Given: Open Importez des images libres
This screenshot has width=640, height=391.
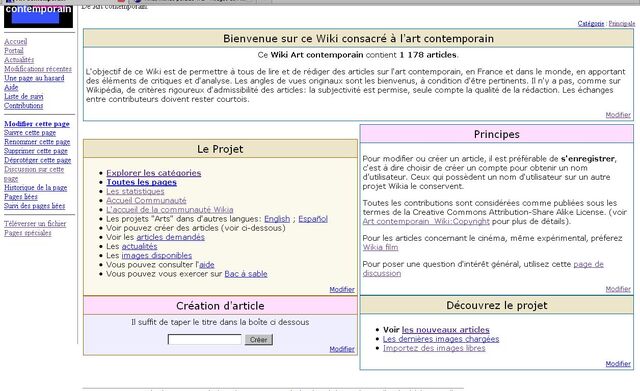Looking at the screenshot, I should pos(434,348).
